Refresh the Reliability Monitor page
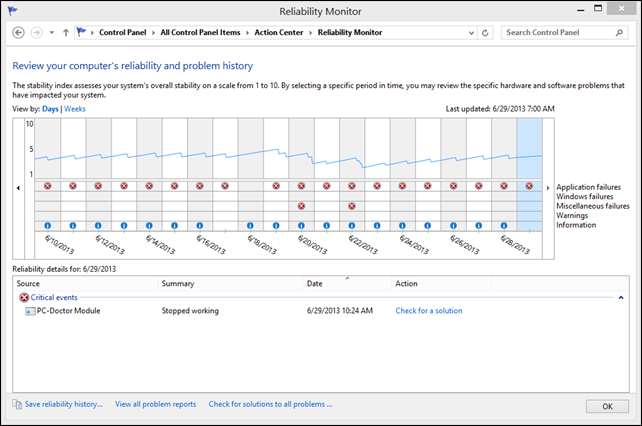Viewport: 642px width, 426px height. pyautogui.click(x=485, y=32)
